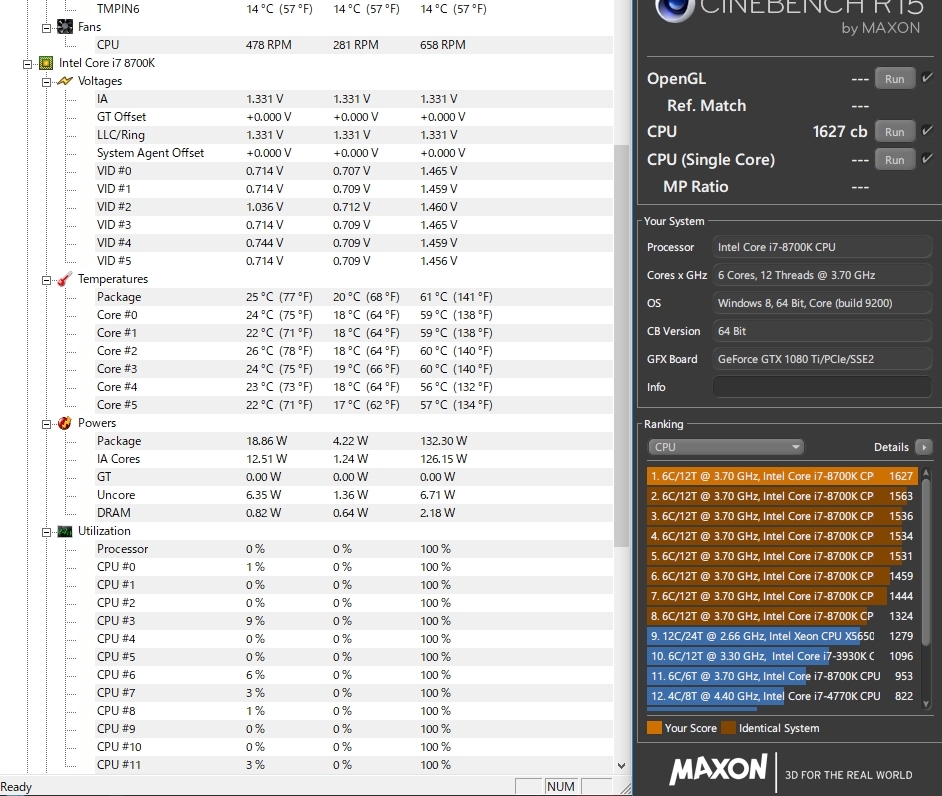Click the Details label in Ranking
Screen dimensions: 942x796
[x=891, y=447]
